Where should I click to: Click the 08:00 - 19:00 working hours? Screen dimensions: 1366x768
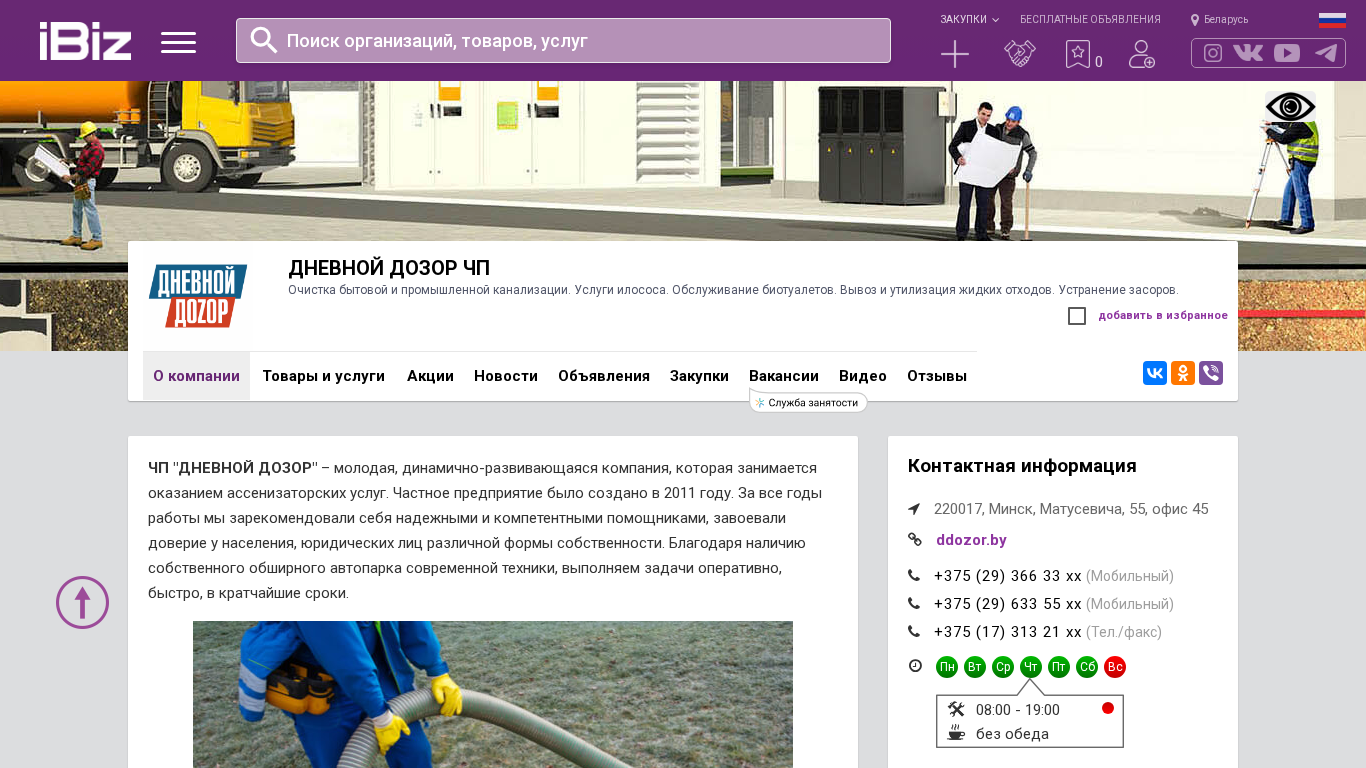(x=1018, y=710)
